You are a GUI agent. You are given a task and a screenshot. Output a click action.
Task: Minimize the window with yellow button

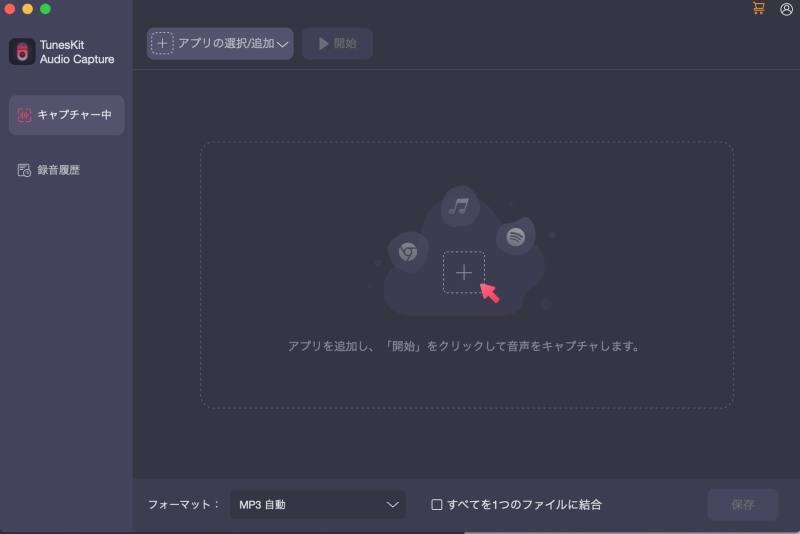point(28,9)
